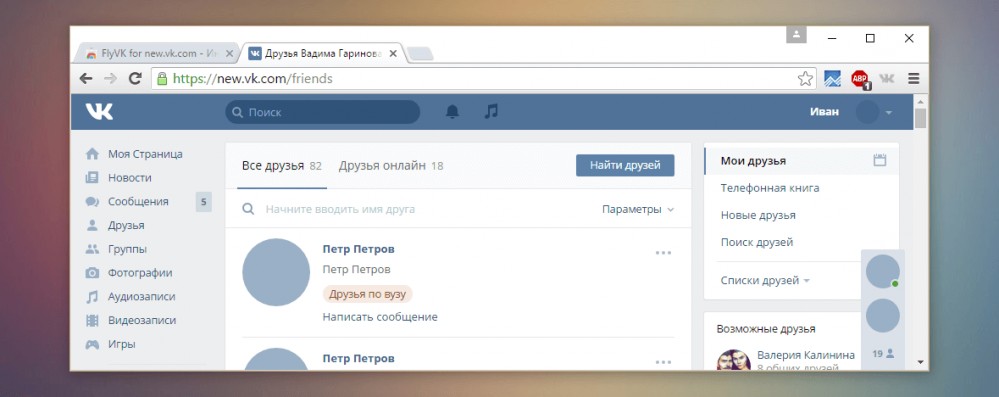Click the search magnifier in friends filter
Viewport: 999px width, 397px height.
pos(248,209)
